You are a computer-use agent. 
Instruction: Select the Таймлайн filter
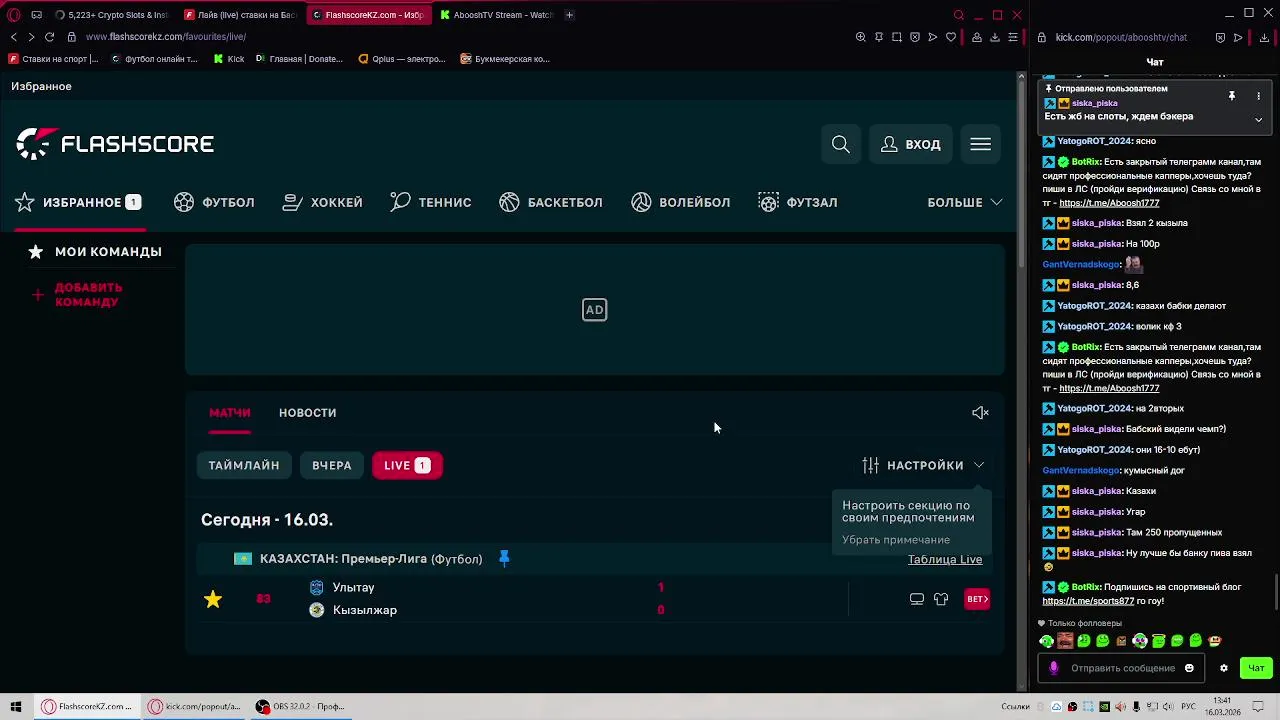click(244, 465)
